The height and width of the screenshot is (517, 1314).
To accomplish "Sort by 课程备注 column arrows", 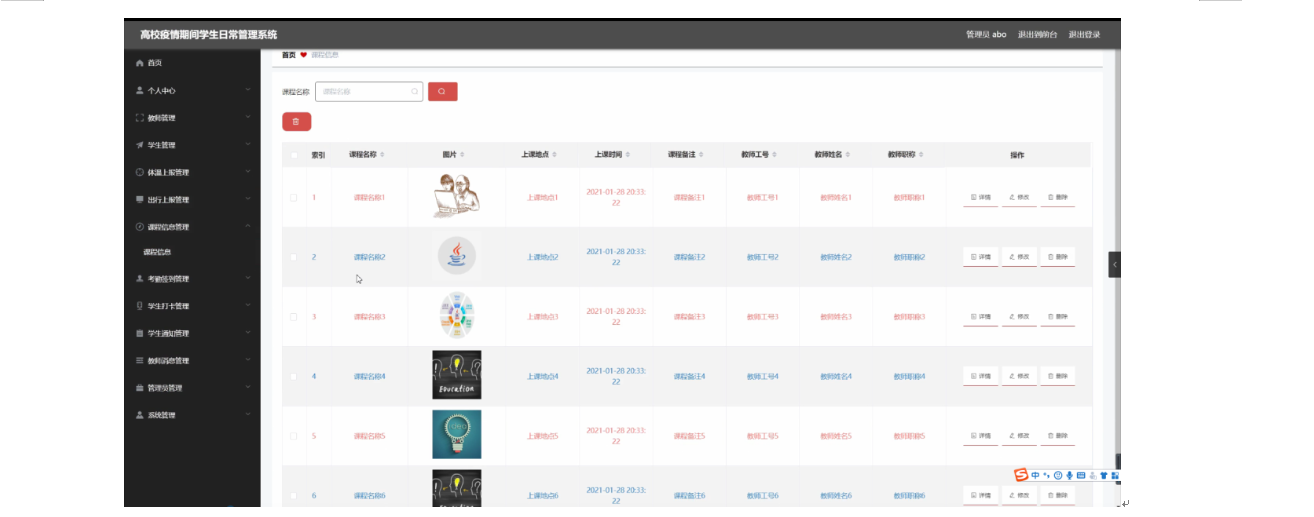I will (702, 155).
